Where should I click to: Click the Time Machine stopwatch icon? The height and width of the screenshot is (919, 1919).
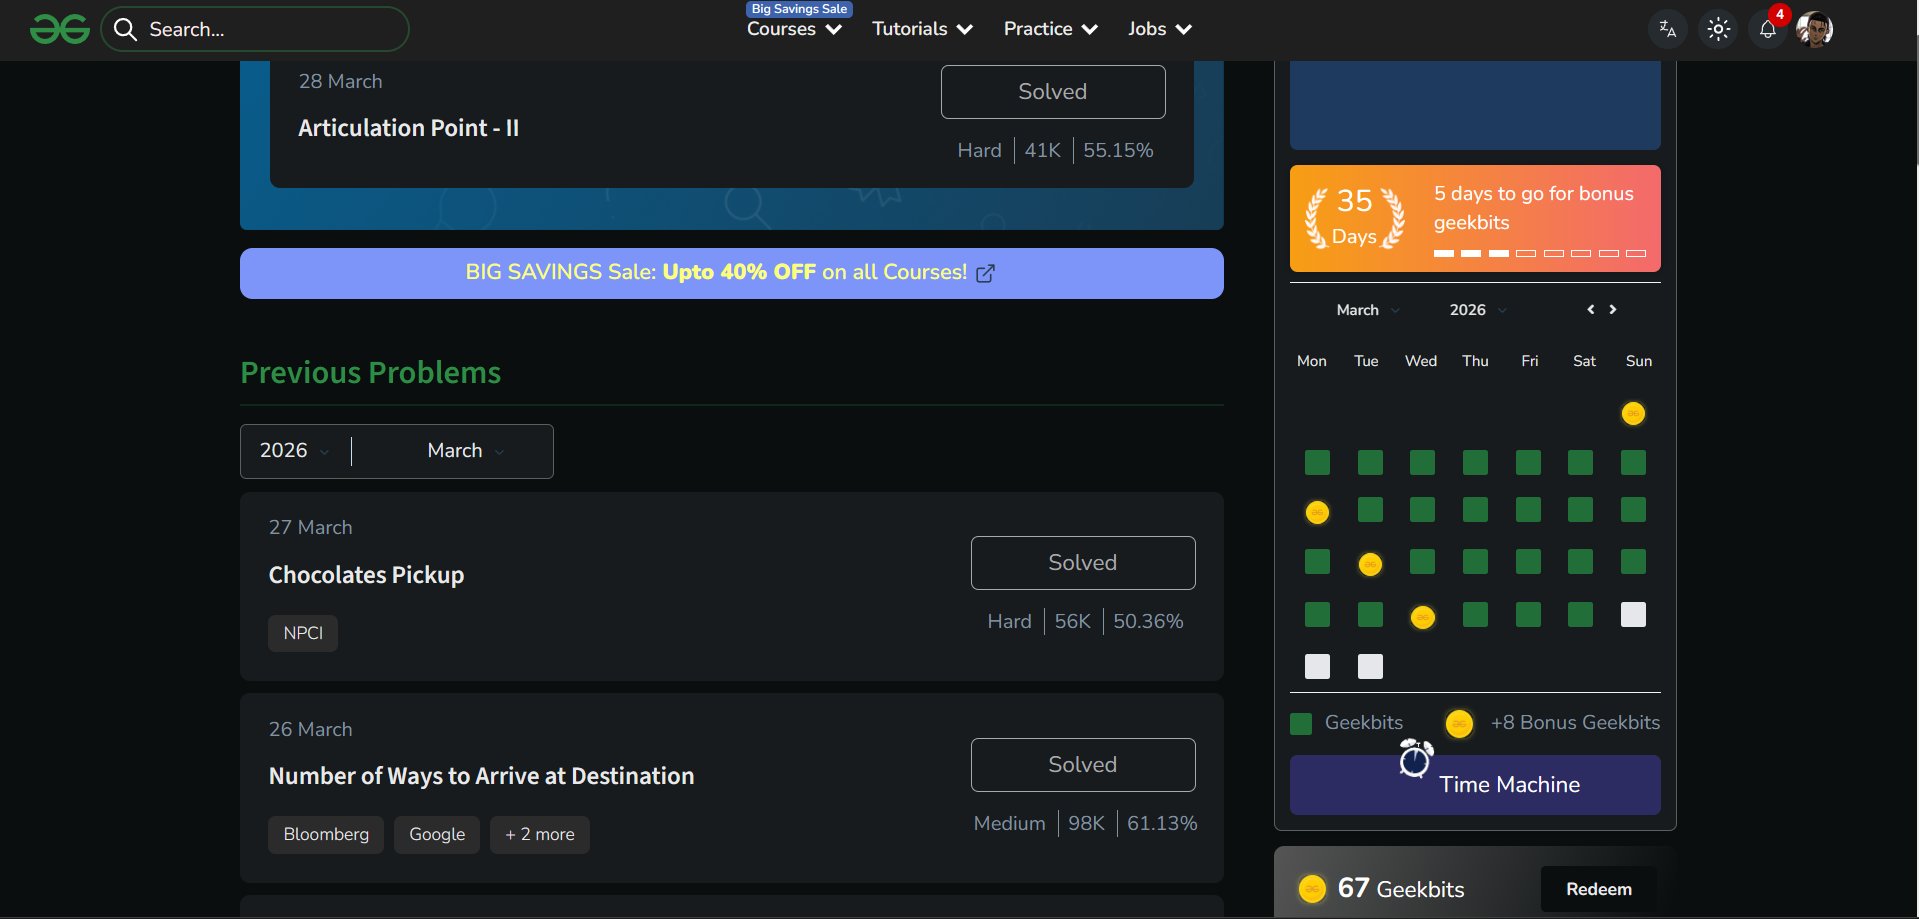(x=1415, y=759)
